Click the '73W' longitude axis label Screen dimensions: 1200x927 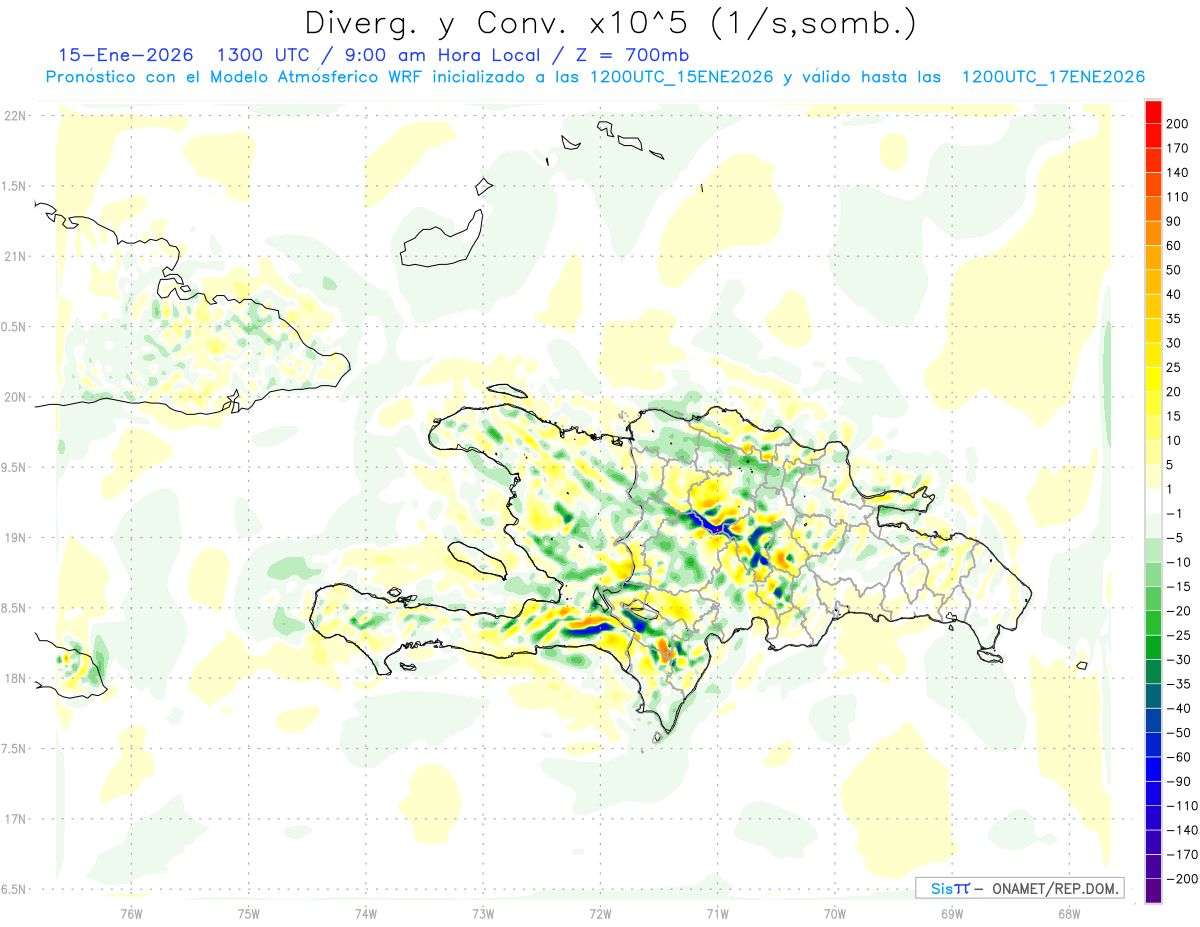click(x=483, y=913)
